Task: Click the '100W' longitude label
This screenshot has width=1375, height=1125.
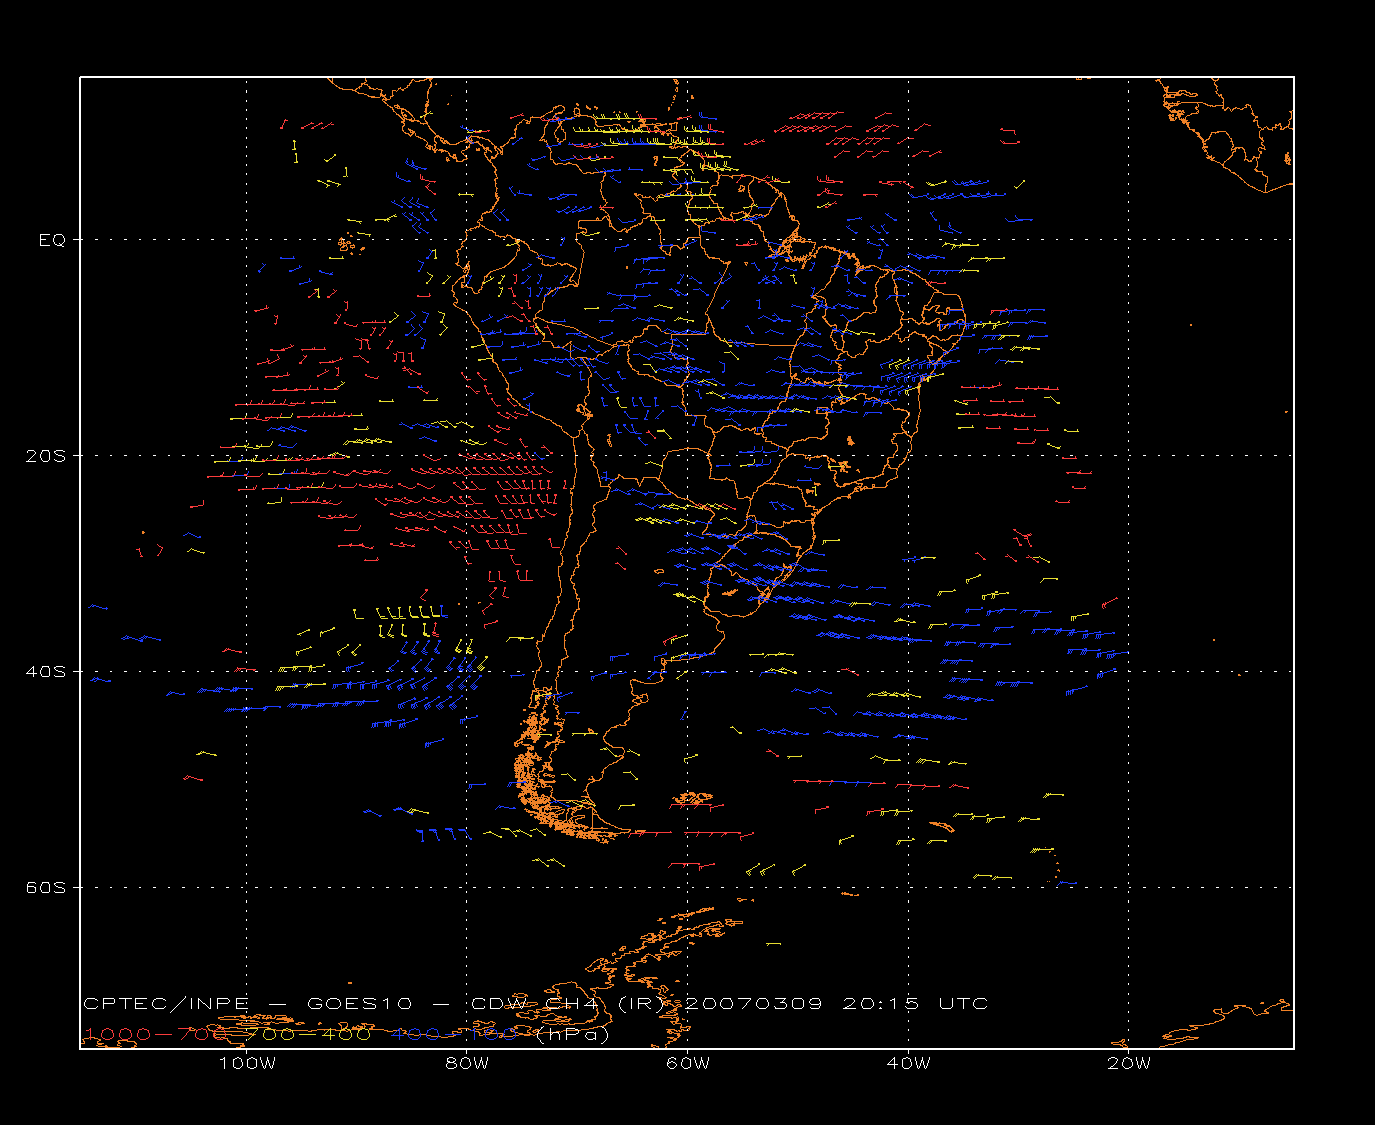Action: 247,1064
